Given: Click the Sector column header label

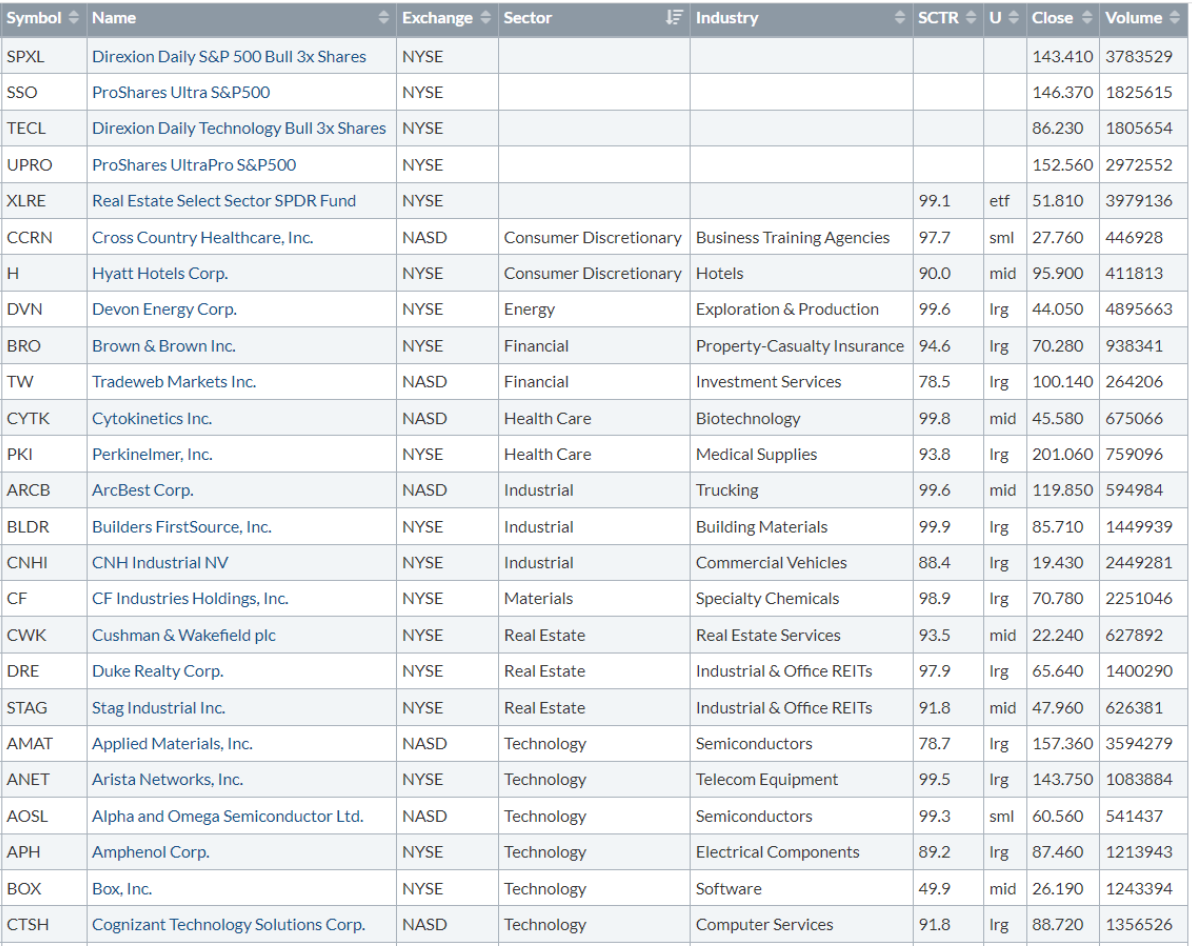Looking at the screenshot, I should tap(528, 17).
